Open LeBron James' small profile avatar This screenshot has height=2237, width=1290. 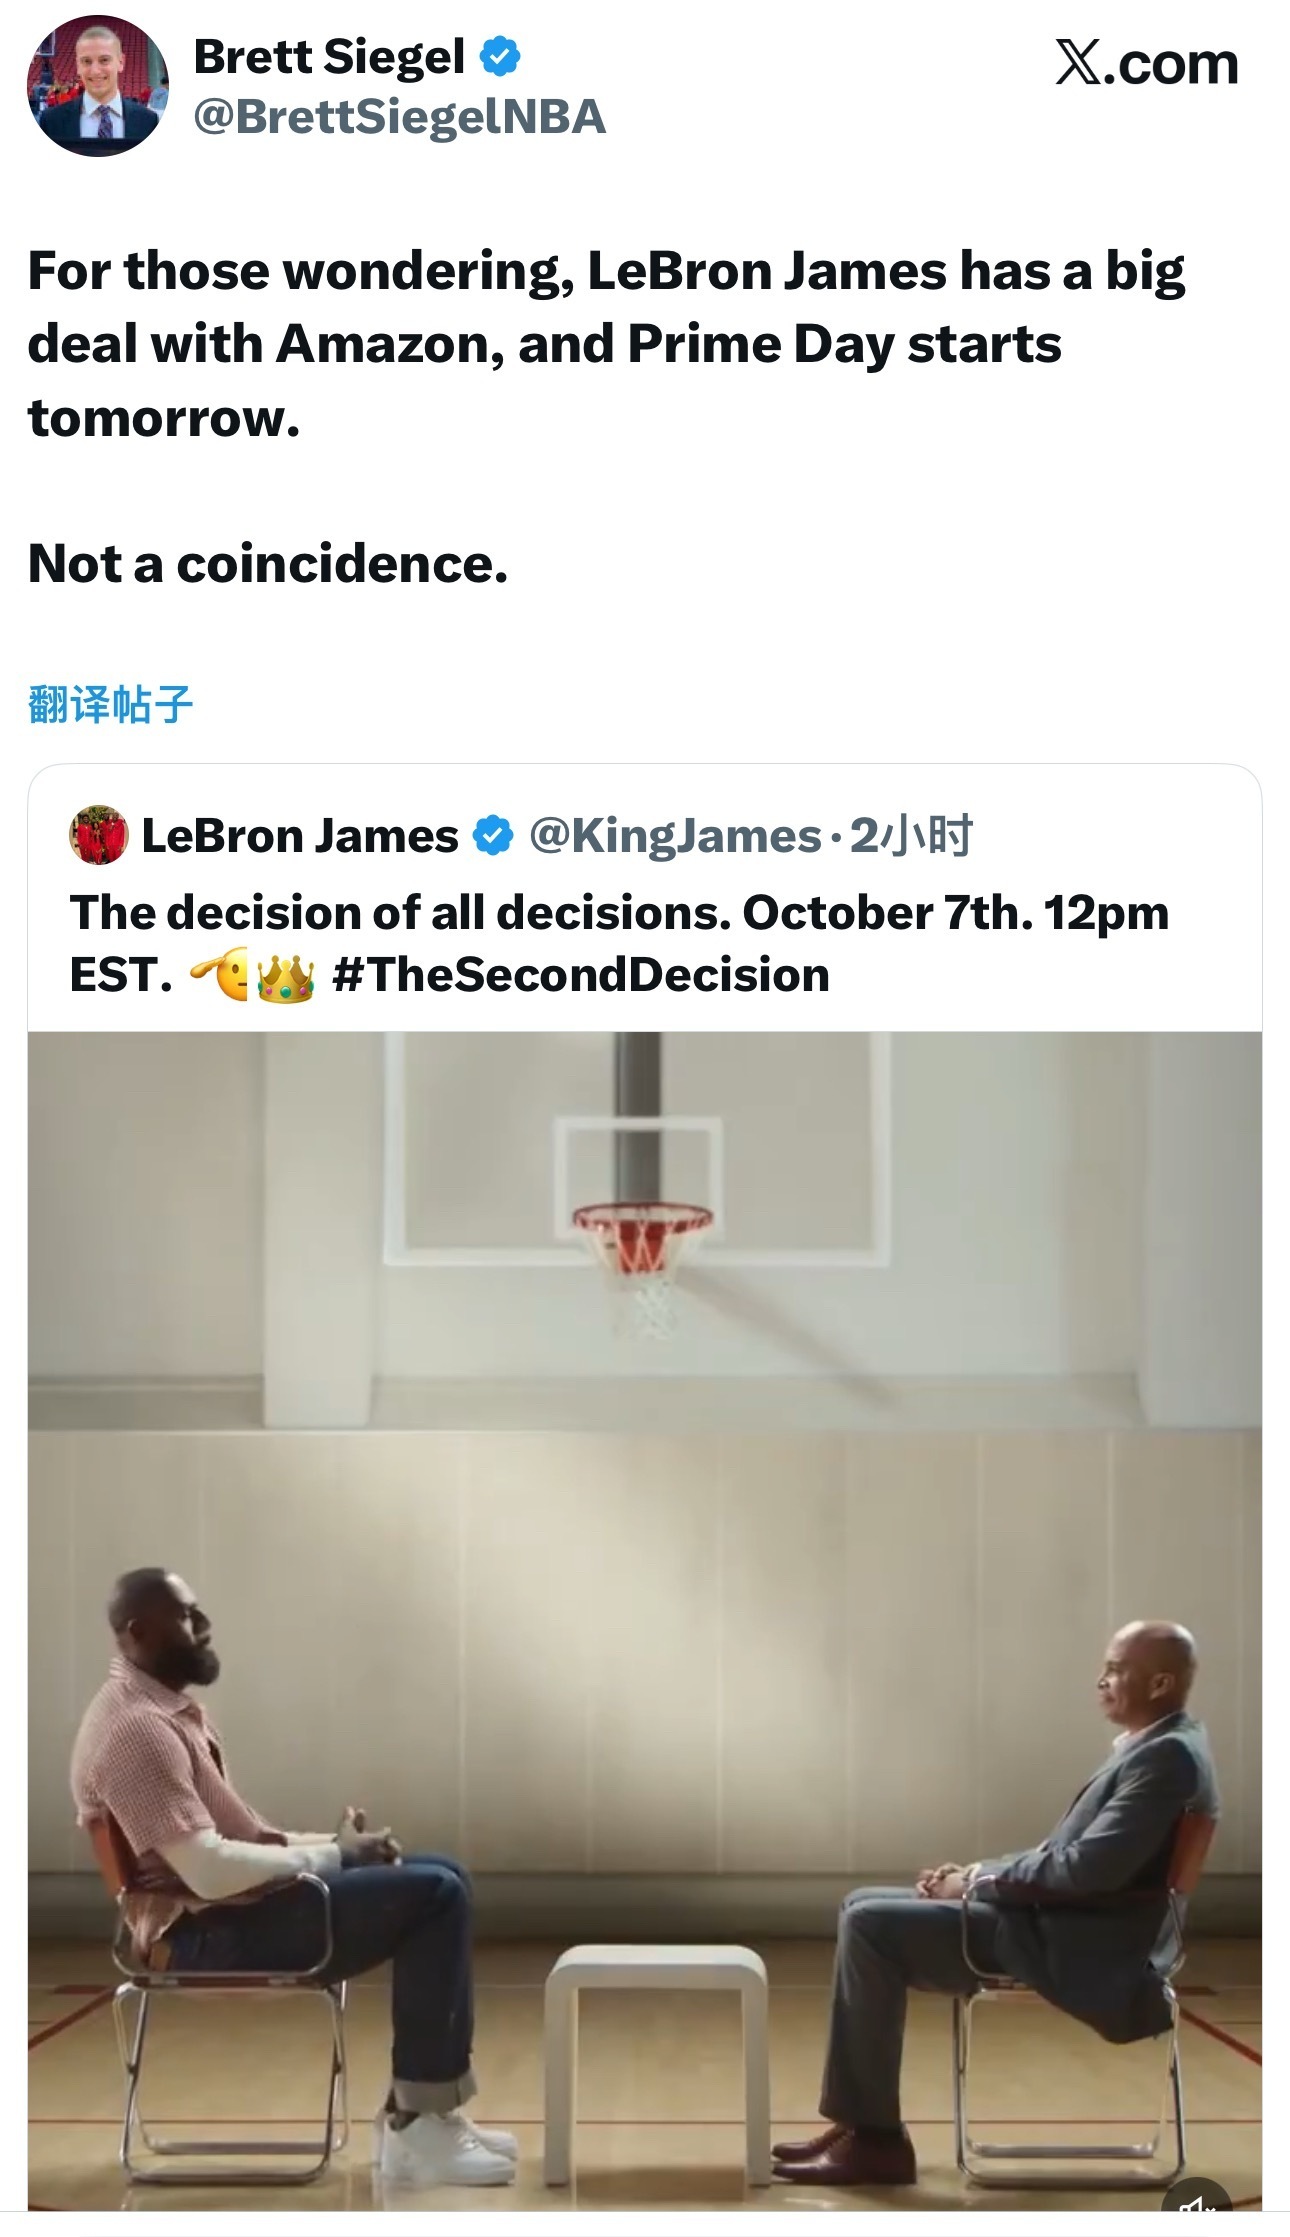(98, 835)
